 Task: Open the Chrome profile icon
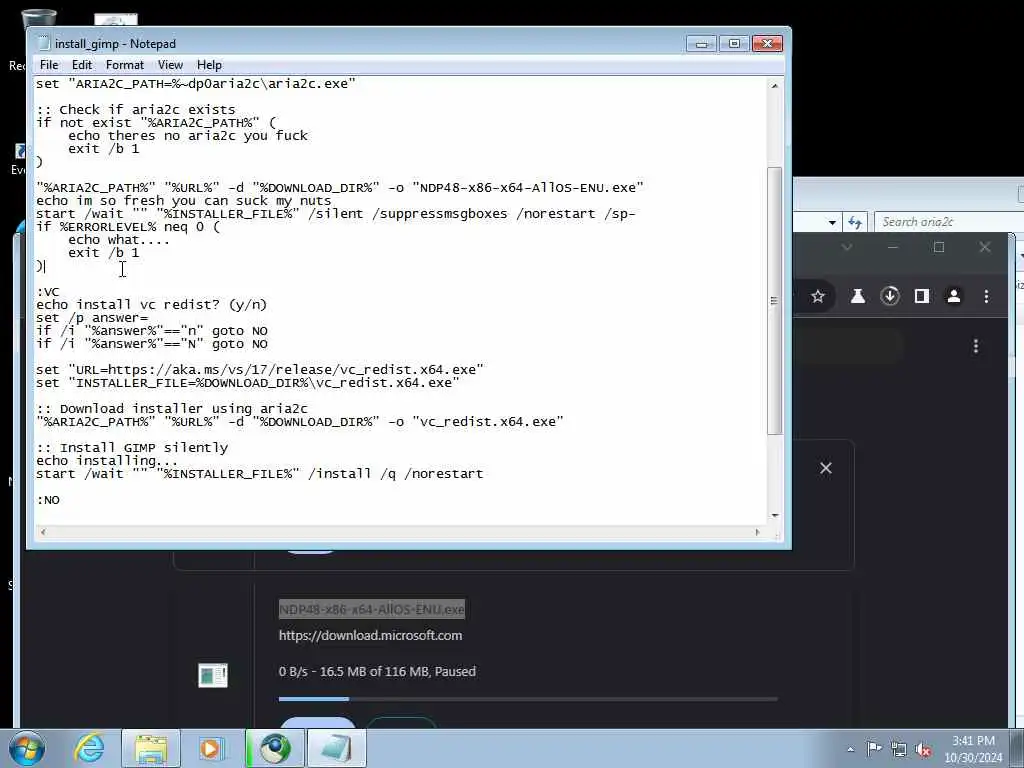tap(953, 296)
